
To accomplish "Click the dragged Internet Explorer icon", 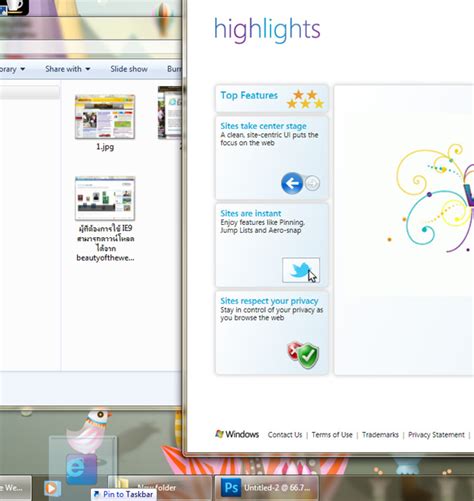I will (82, 469).
